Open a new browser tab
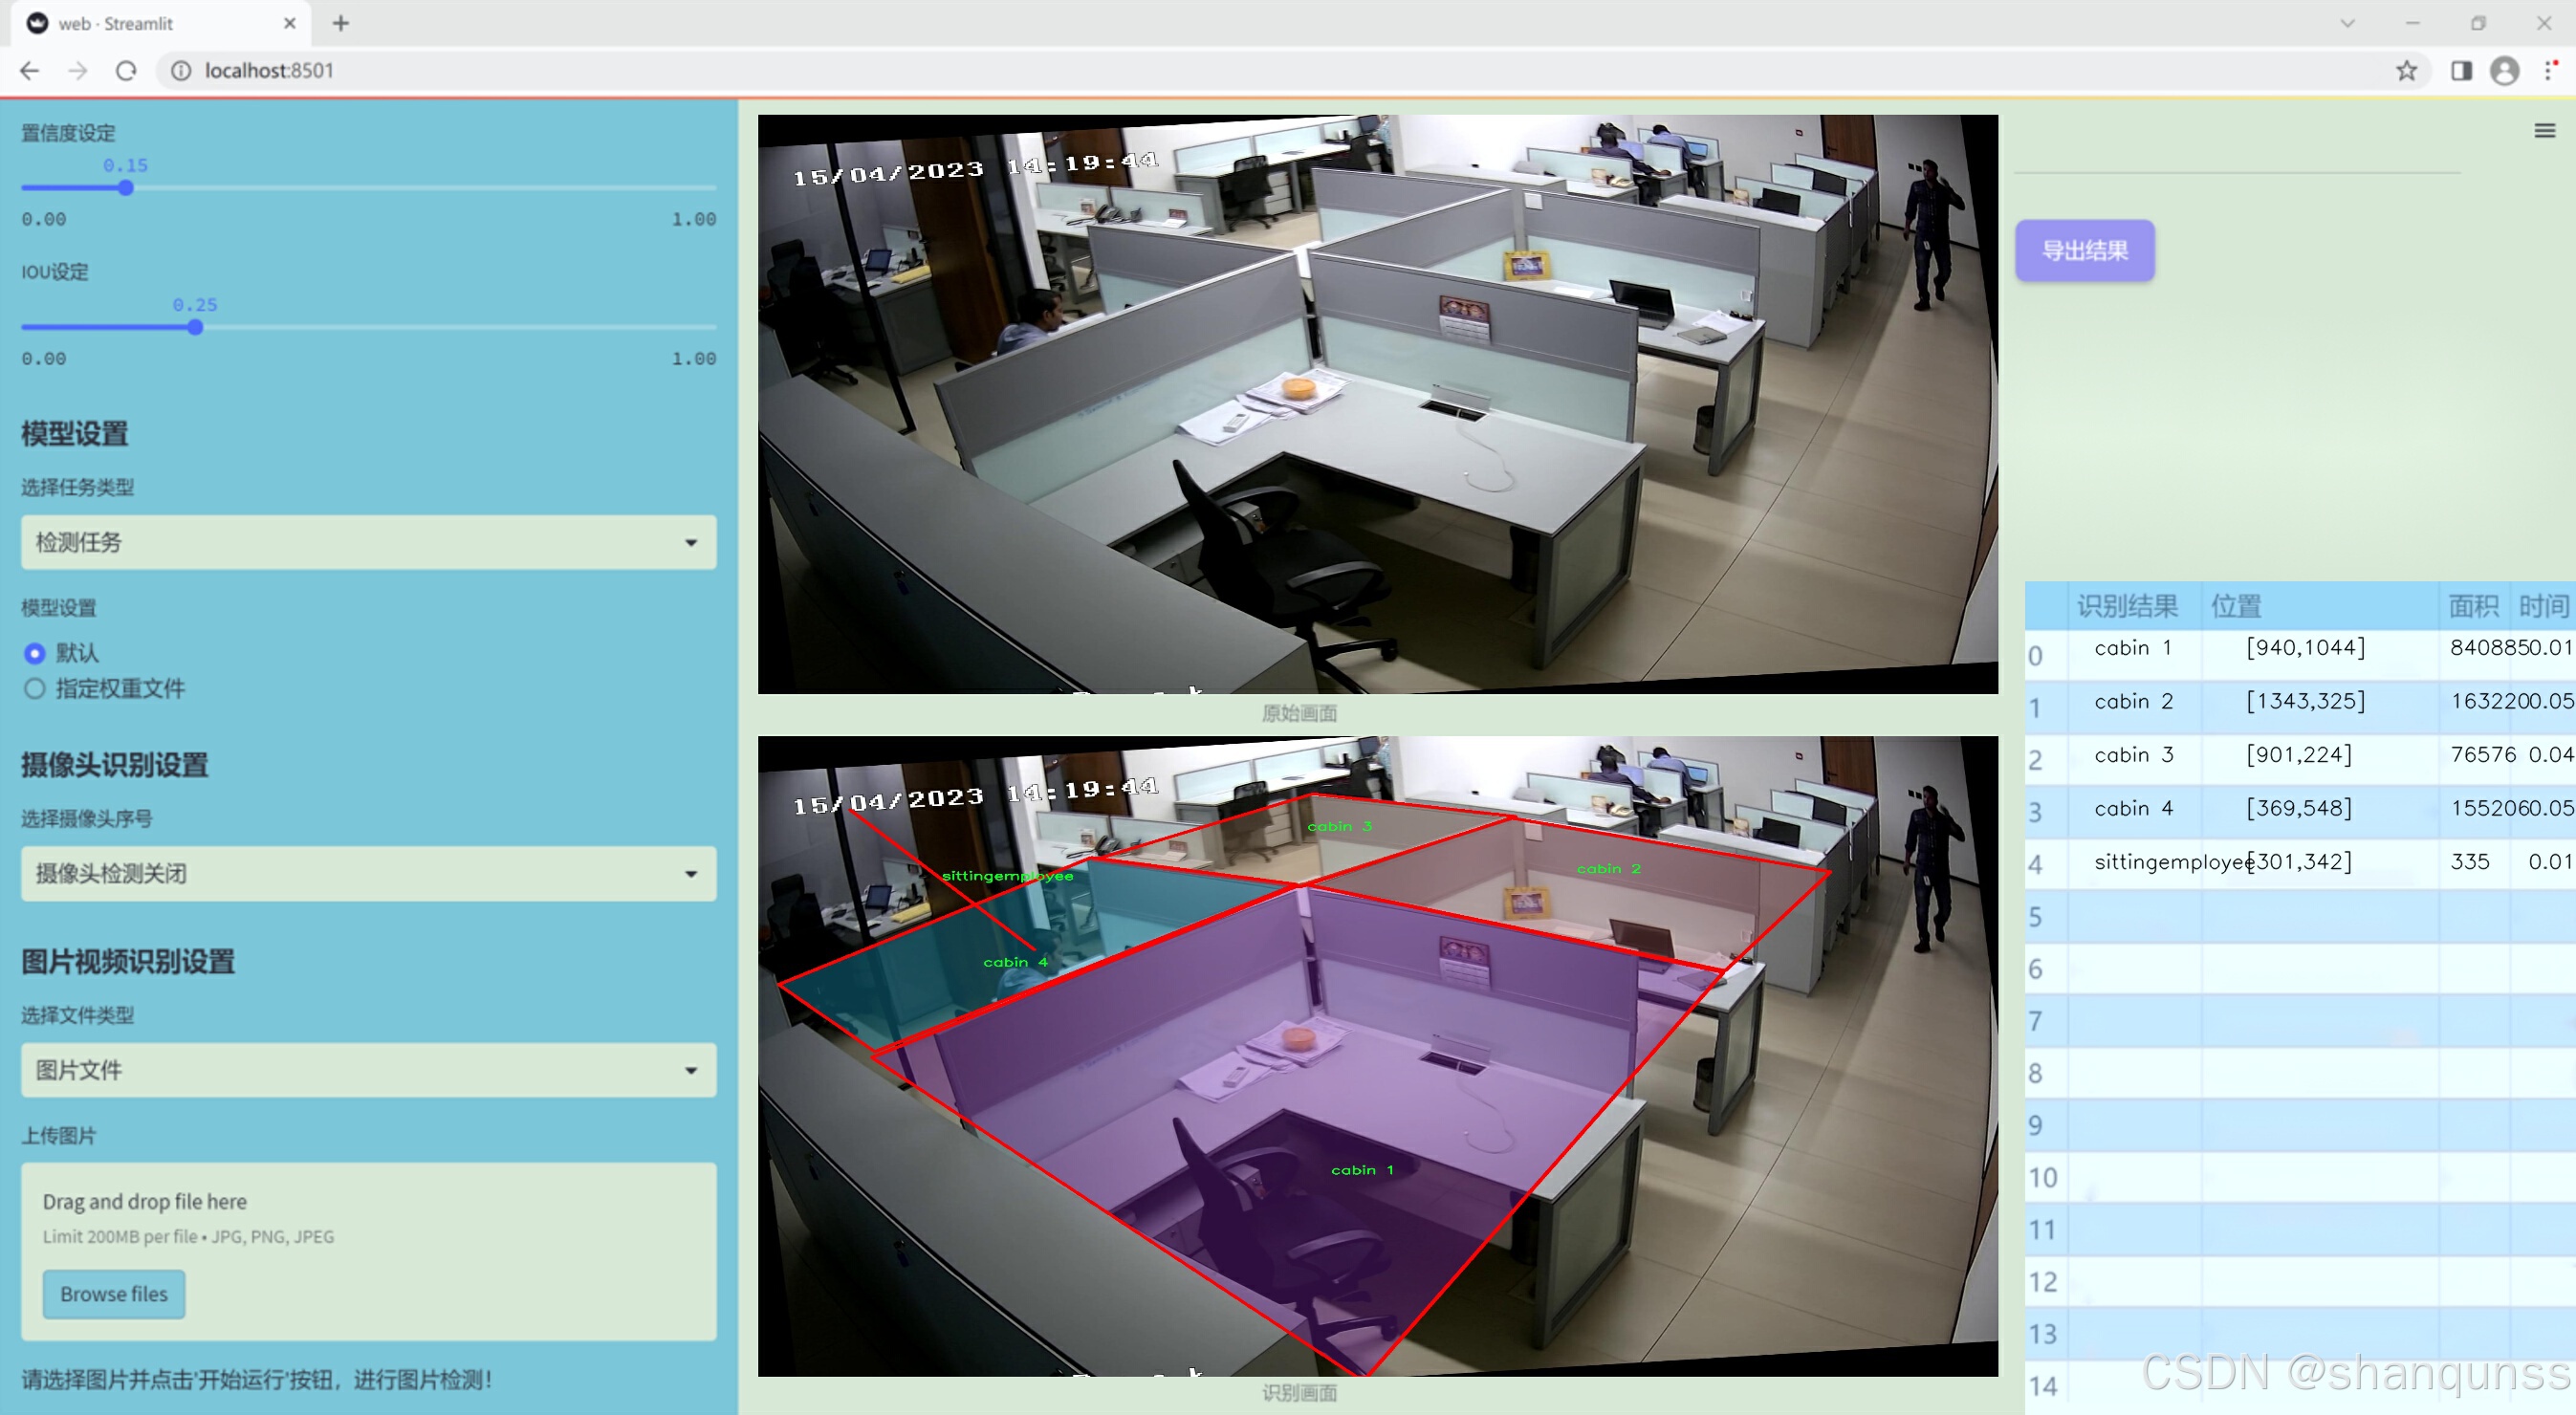2576x1415 pixels. [x=341, y=23]
